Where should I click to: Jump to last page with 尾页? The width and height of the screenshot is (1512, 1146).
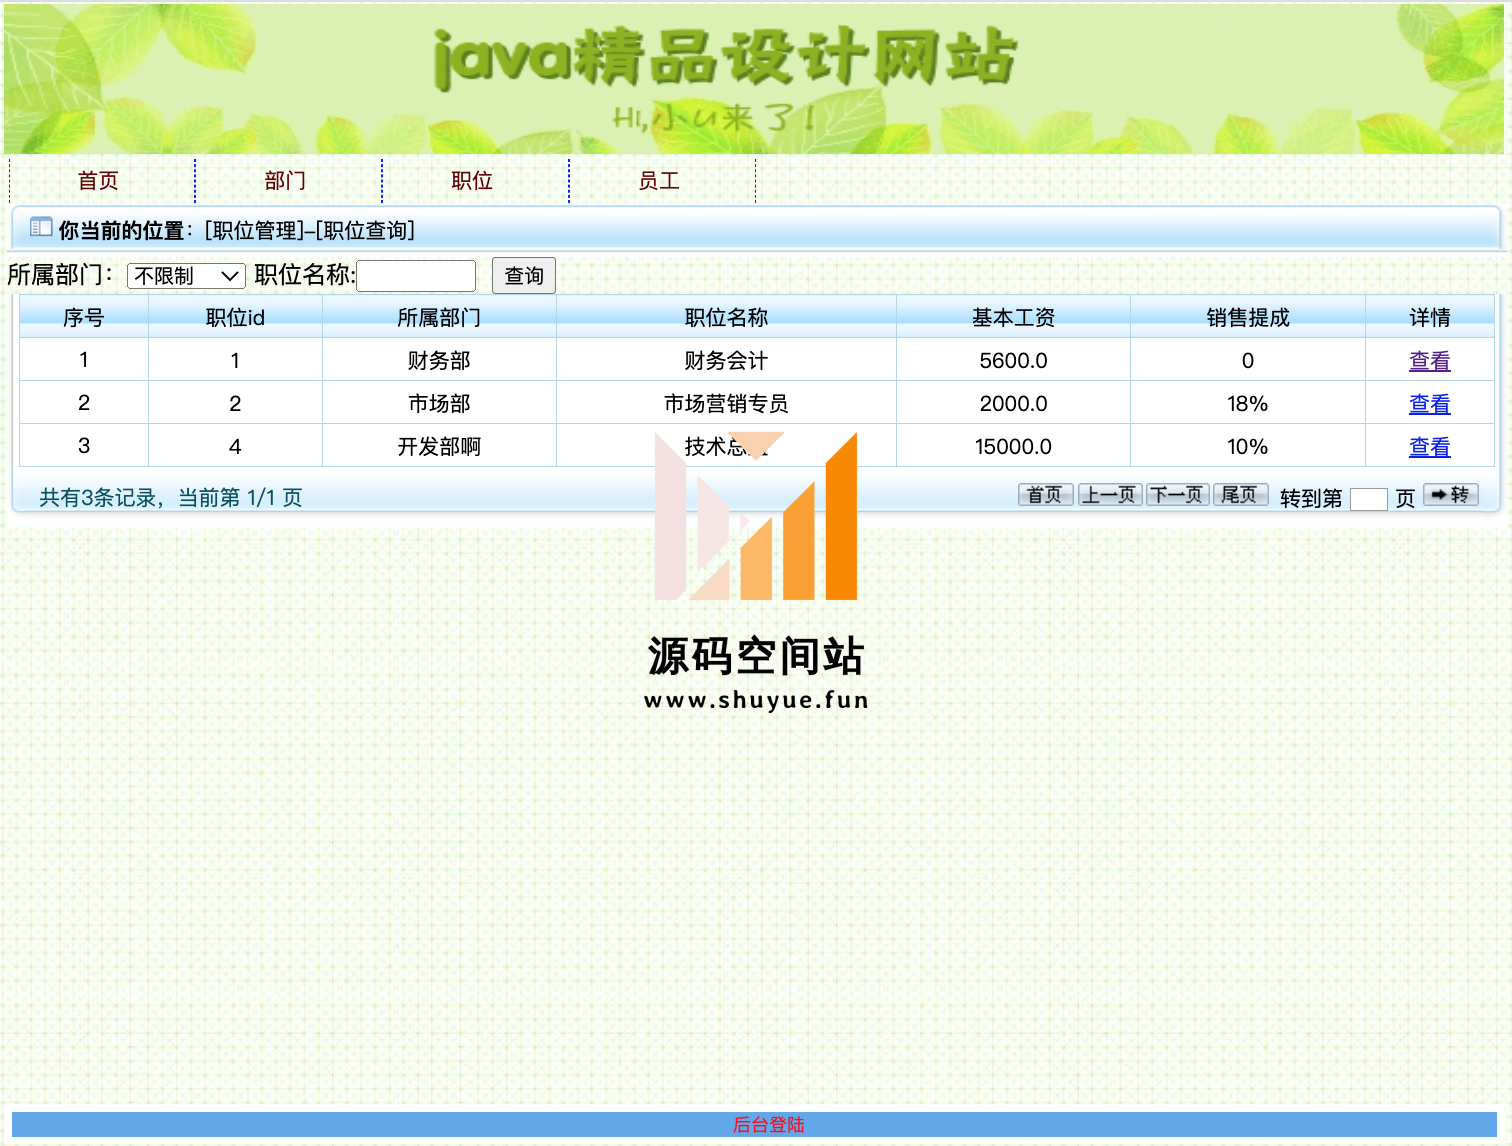(x=1240, y=495)
